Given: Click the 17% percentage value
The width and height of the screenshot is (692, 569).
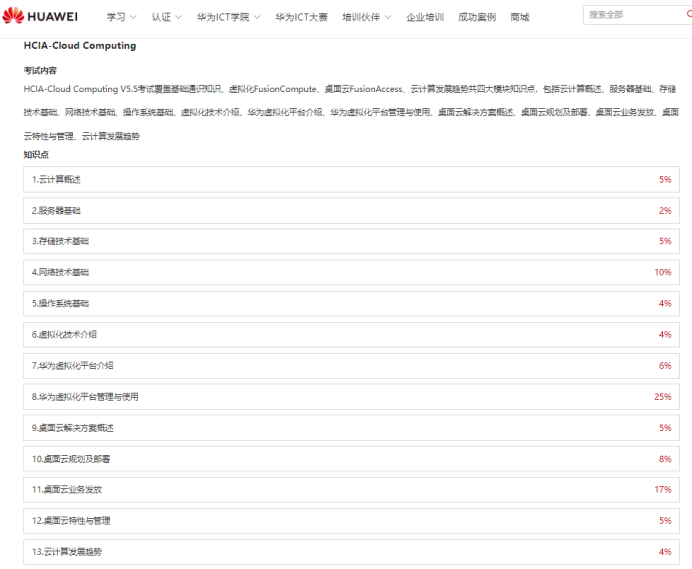Looking at the screenshot, I should 663,490.
